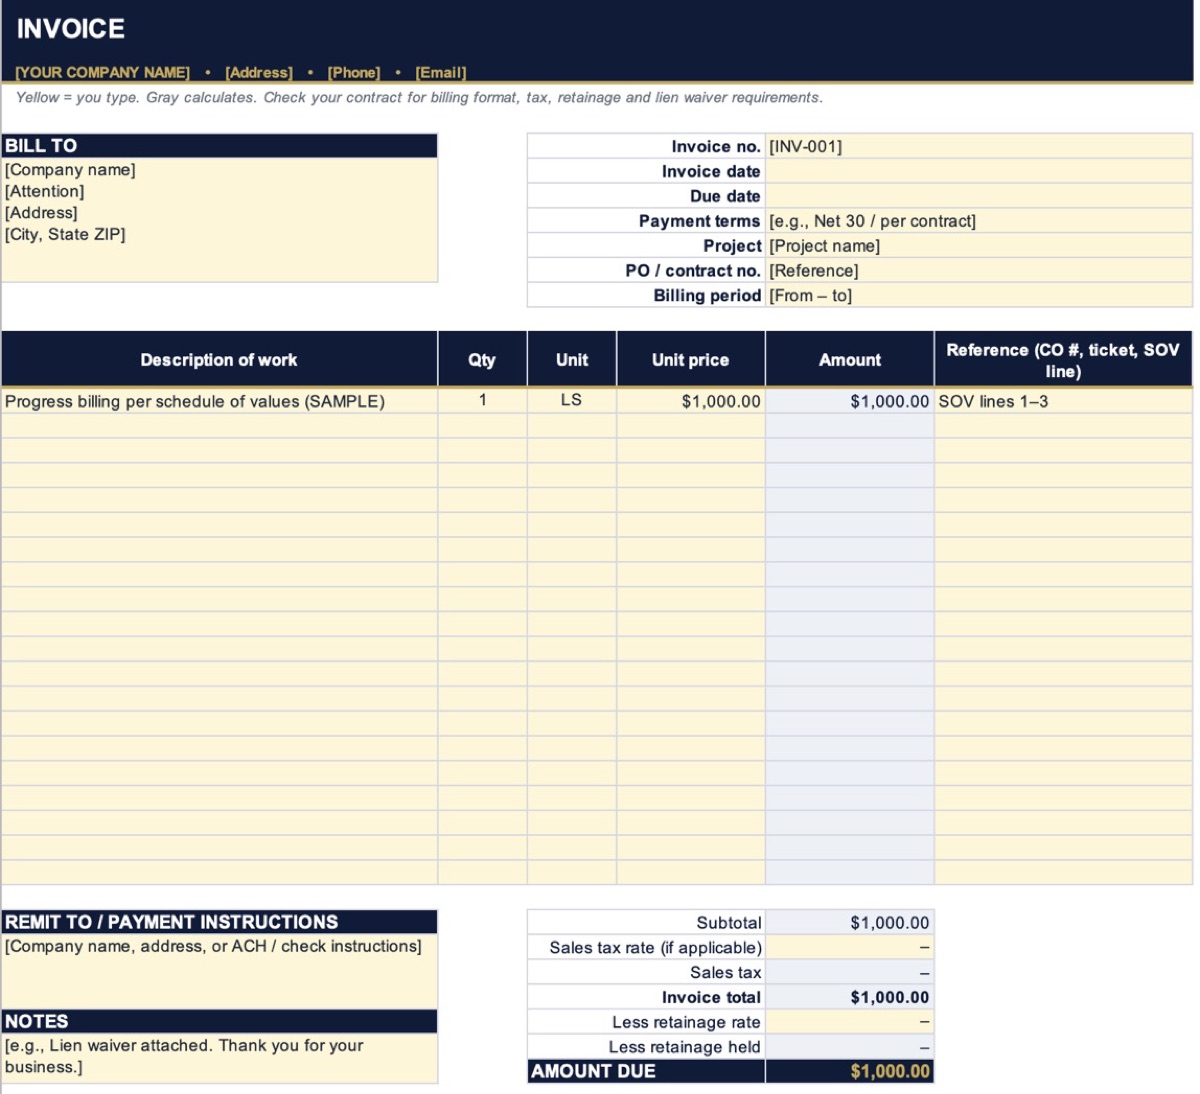Select the Progress billing per schedule description cell
Screen dimensions: 1200x1094
pos(219,401)
